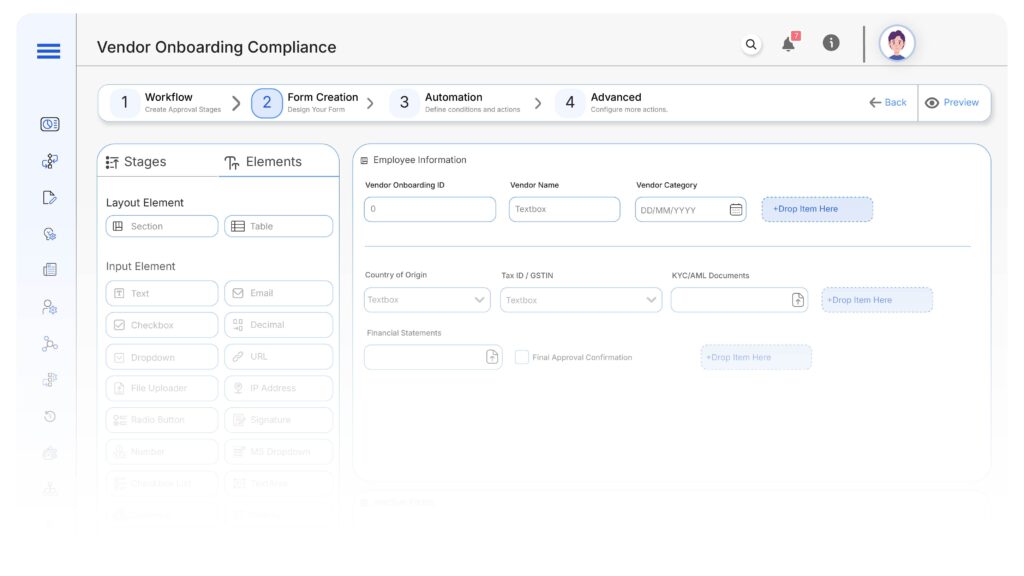Viewport: 1024px width, 576px height.
Task: Click the Preview button
Action: pyautogui.click(x=952, y=102)
